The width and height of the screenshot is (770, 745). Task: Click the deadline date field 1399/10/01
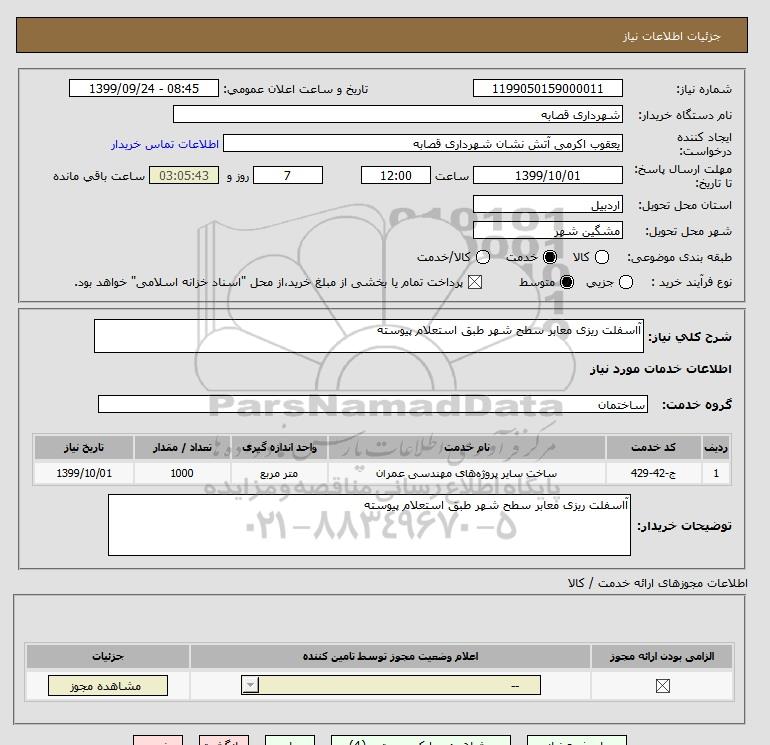[548, 175]
